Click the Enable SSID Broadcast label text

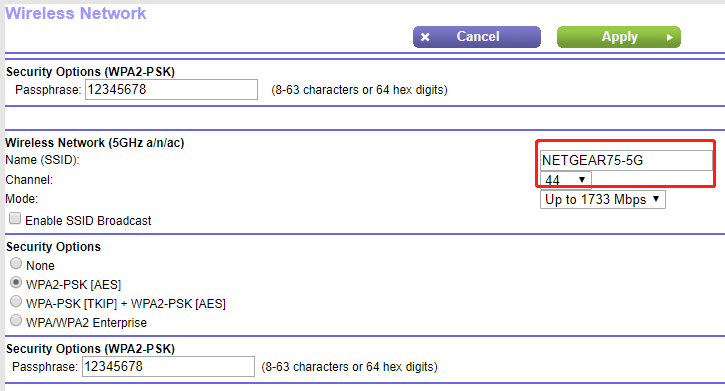point(88,221)
